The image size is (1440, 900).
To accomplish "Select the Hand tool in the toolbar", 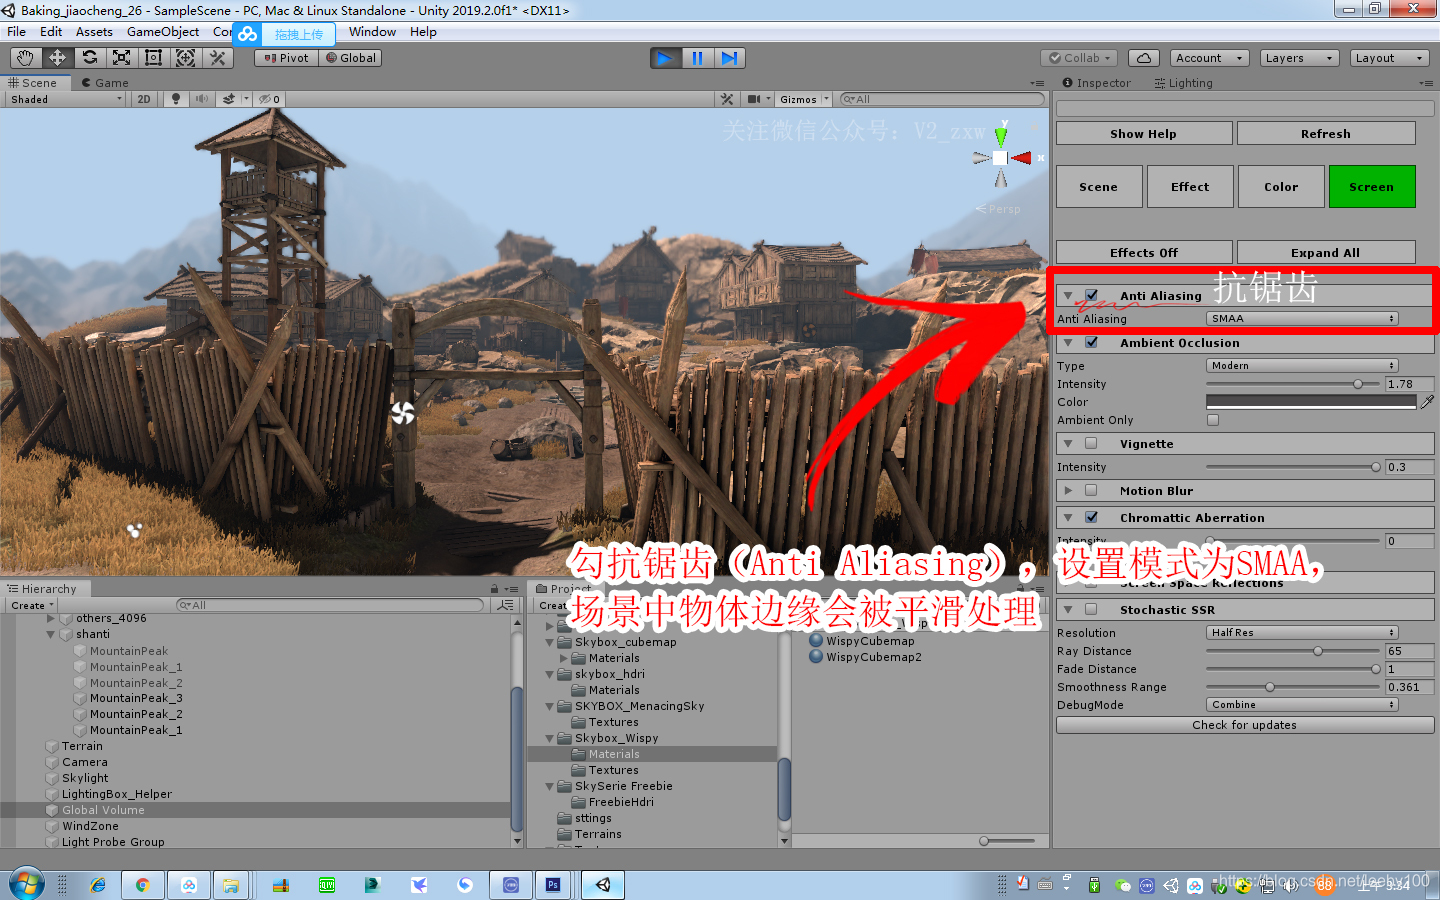I will click(25, 58).
